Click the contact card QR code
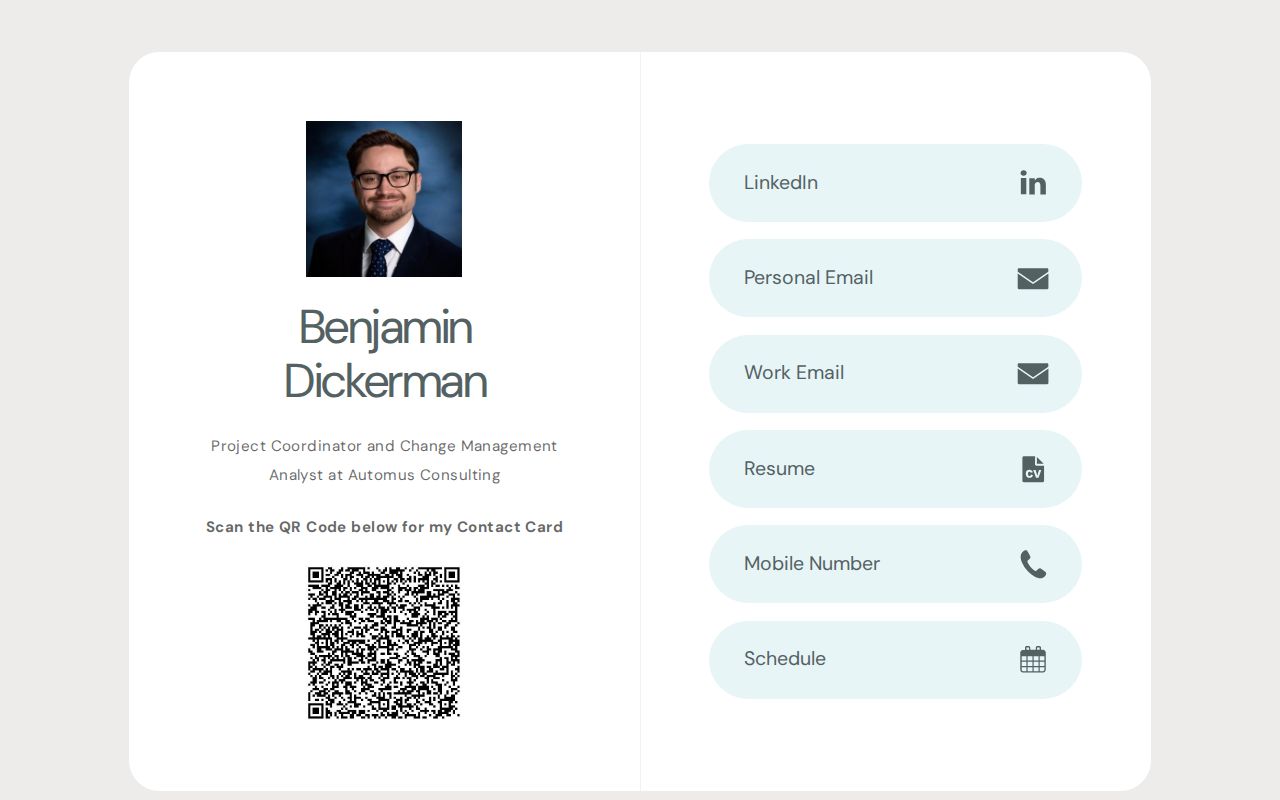1280x800 pixels. point(384,642)
